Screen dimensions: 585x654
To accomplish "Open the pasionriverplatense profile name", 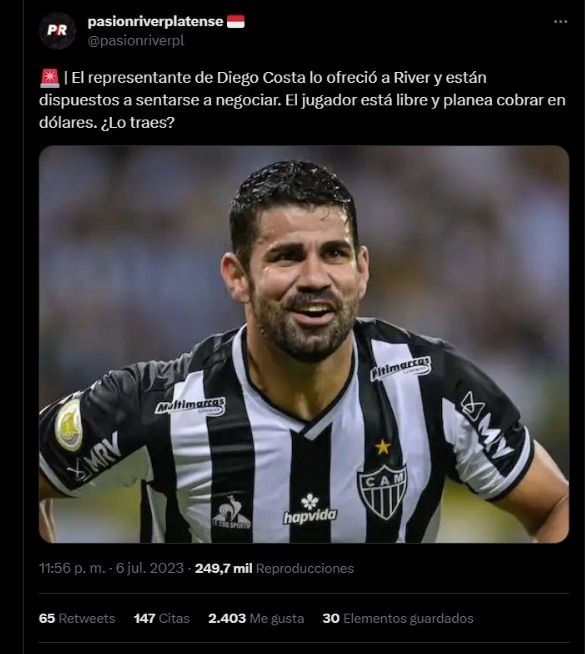I will [156, 21].
